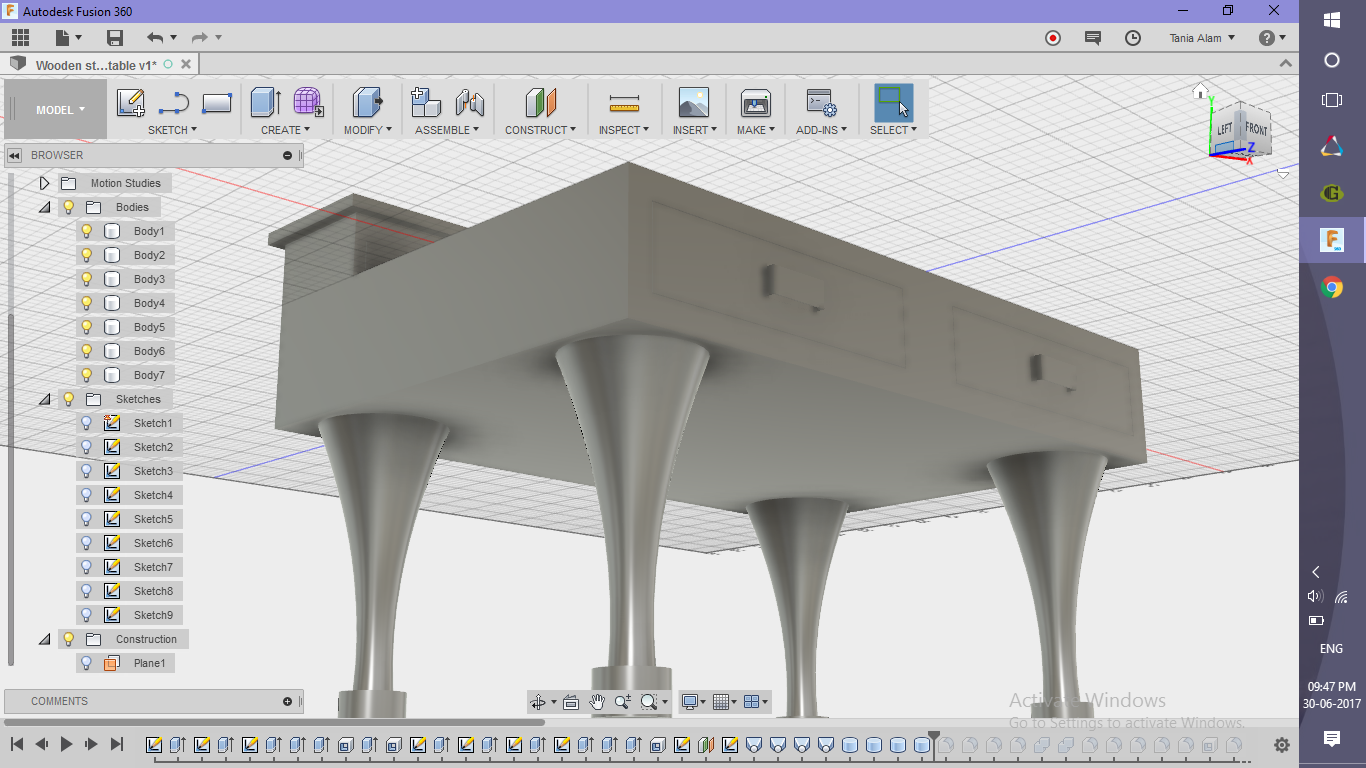Viewport: 1366px width, 768px height.
Task: Open the notifications comment icon
Action: pyautogui.click(x=1093, y=38)
